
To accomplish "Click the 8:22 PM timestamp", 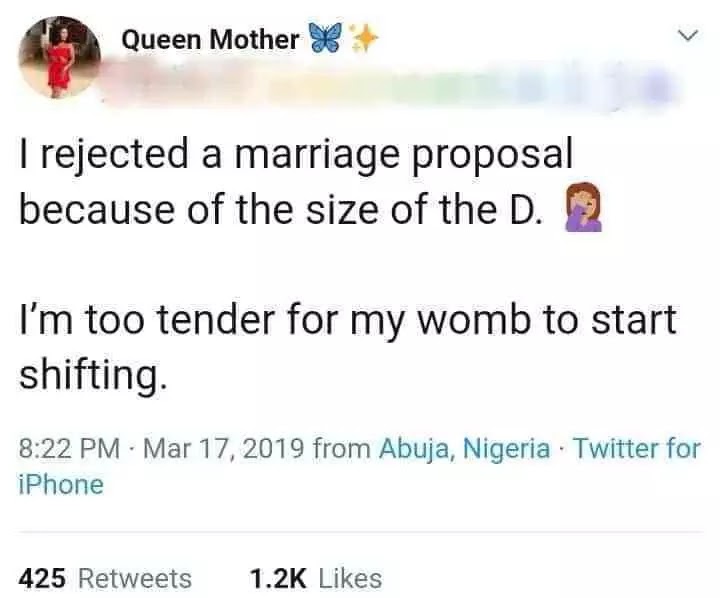I will point(66,448).
